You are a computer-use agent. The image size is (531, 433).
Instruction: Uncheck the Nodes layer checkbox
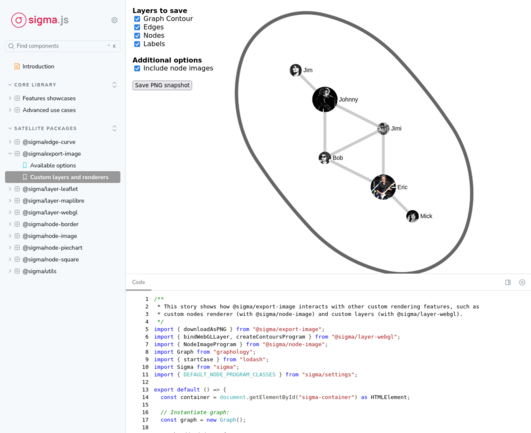coord(137,36)
